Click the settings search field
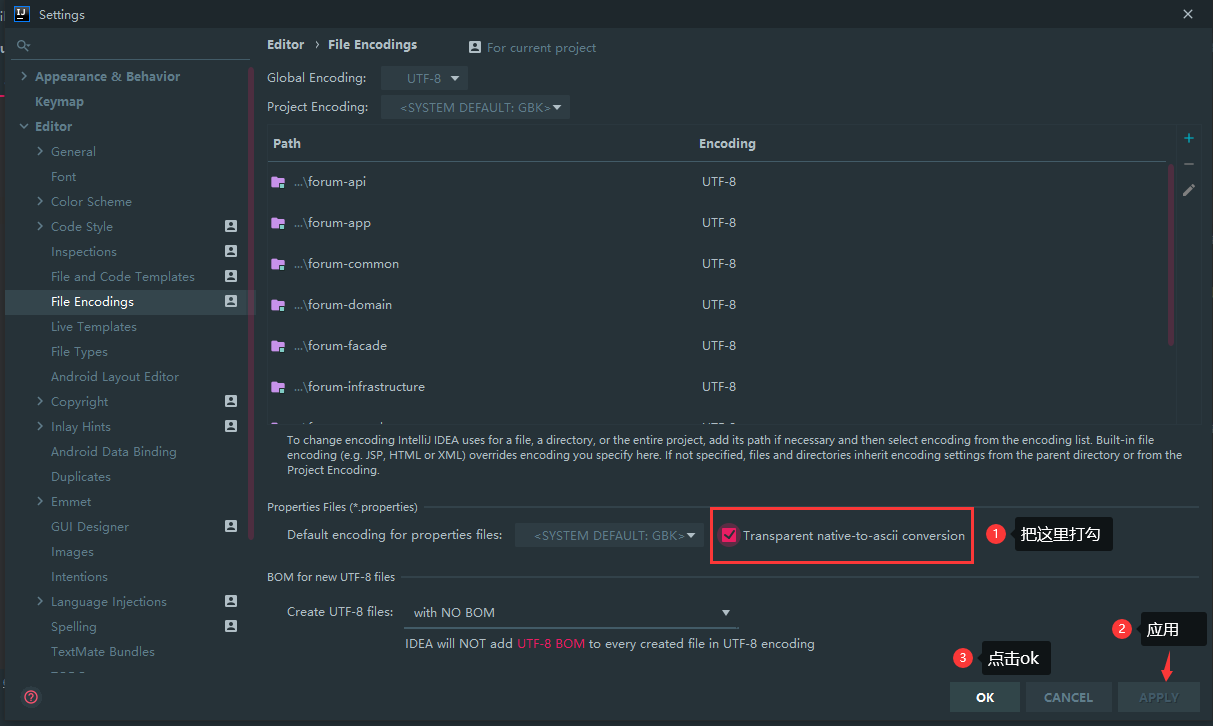Image resolution: width=1213 pixels, height=726 pixels. pos(131,46)
